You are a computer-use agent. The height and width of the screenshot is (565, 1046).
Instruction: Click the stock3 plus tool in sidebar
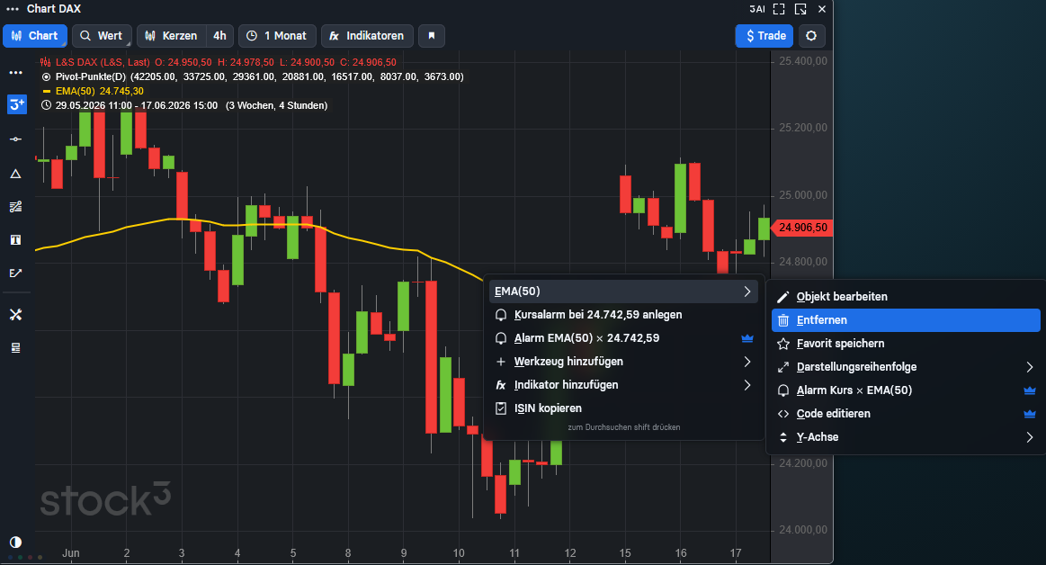coord(17,105)
